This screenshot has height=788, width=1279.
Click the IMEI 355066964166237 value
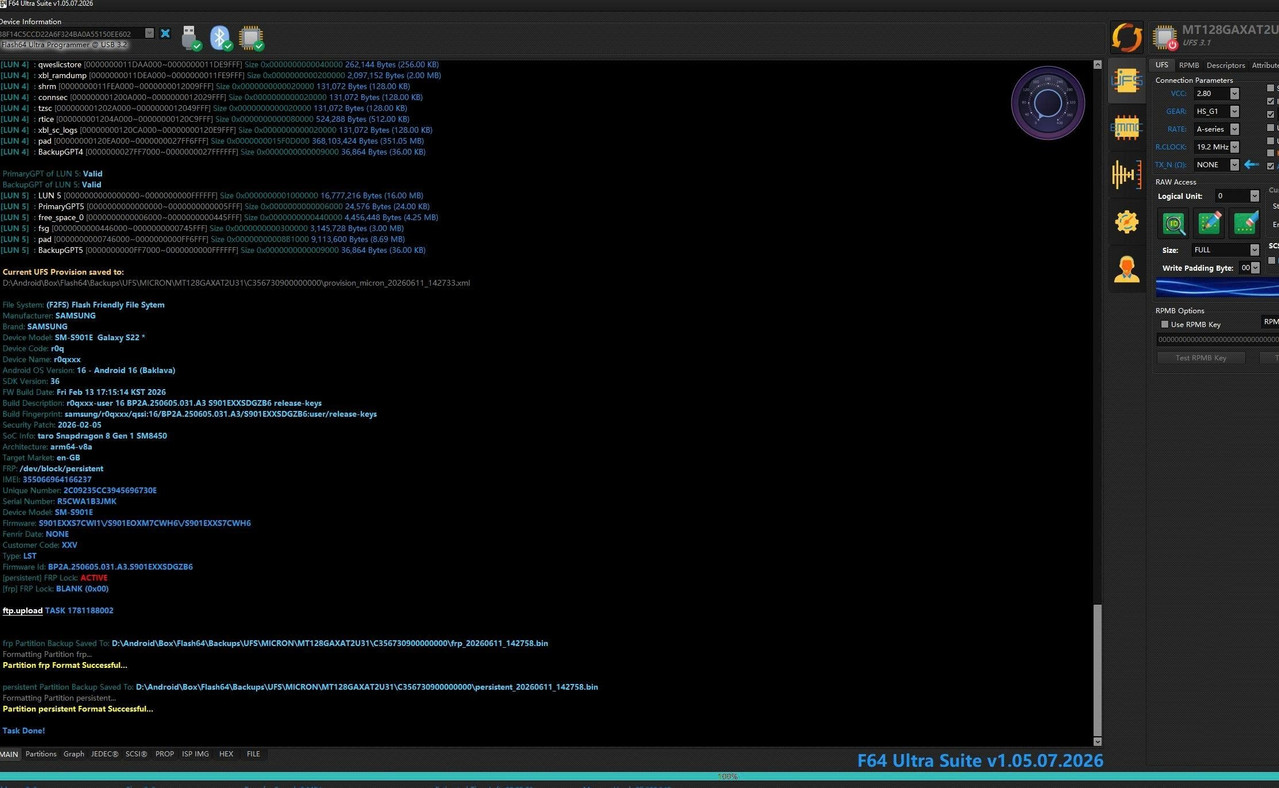coord(57,480)
